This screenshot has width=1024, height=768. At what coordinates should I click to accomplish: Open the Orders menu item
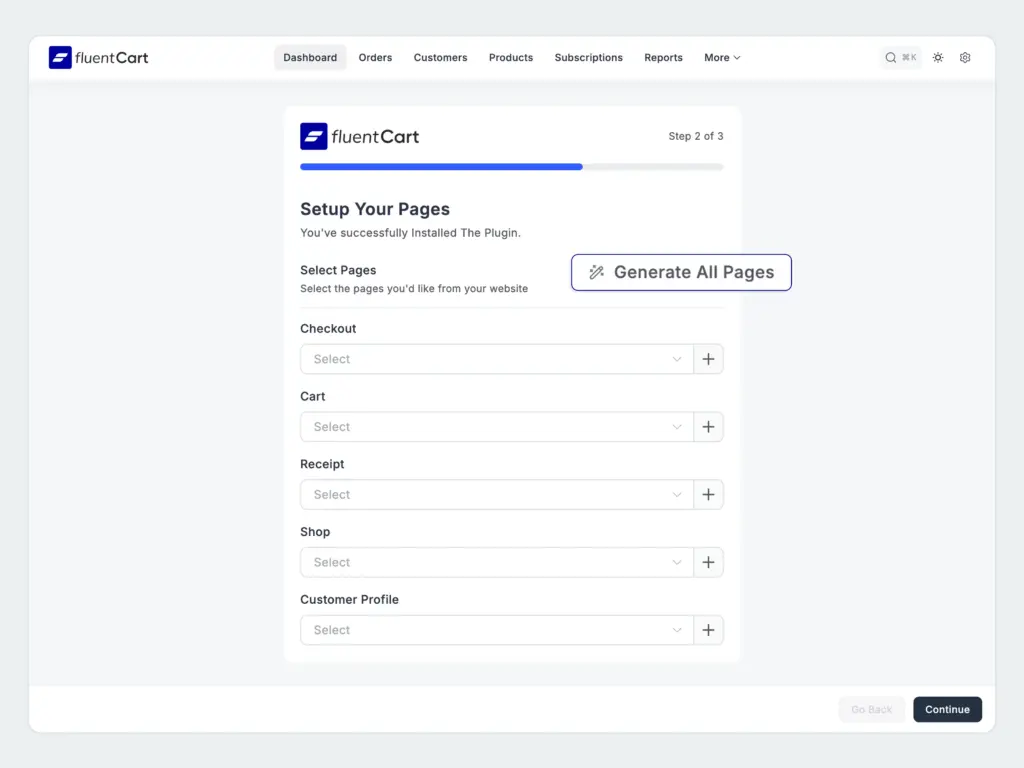coord(375,57)
